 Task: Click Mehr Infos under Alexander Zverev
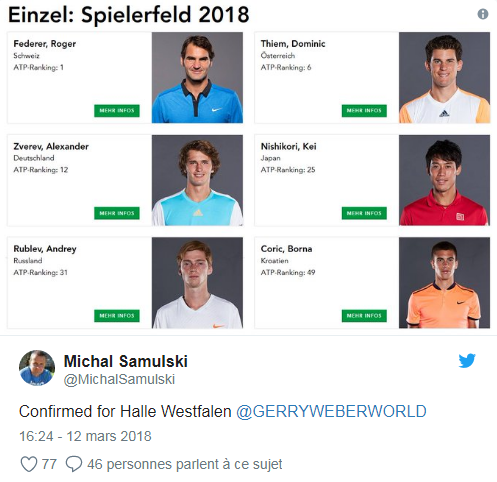click(117, 213)
